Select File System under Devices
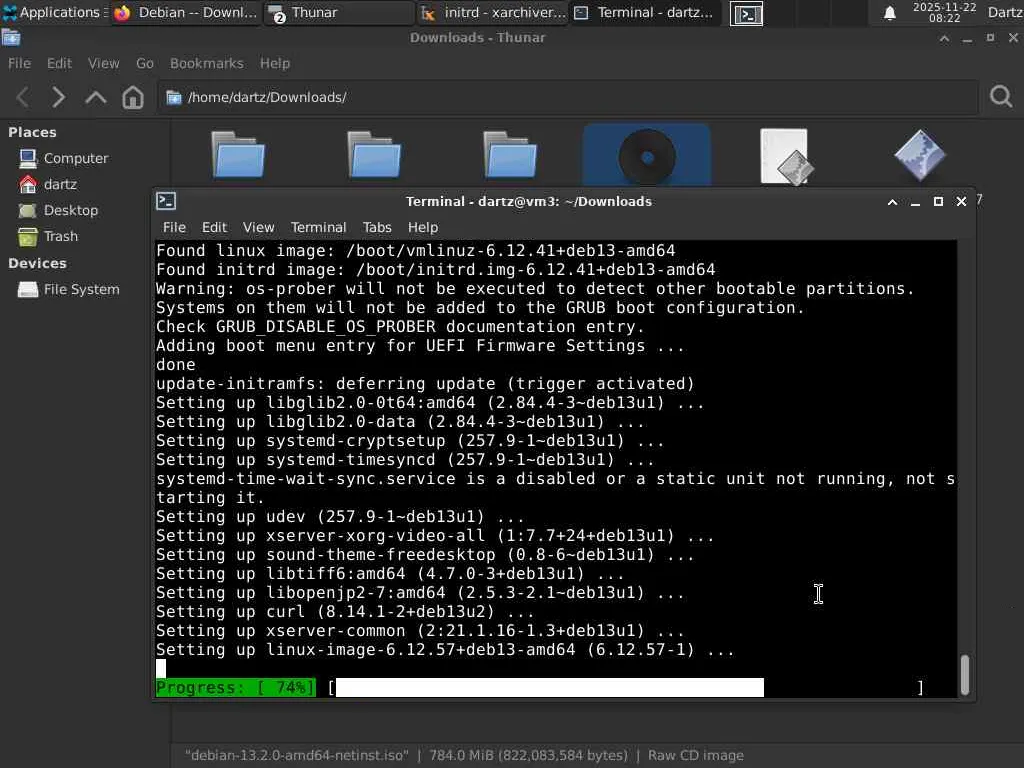This screenshot has height=768, width=1024. coord(69,289)
